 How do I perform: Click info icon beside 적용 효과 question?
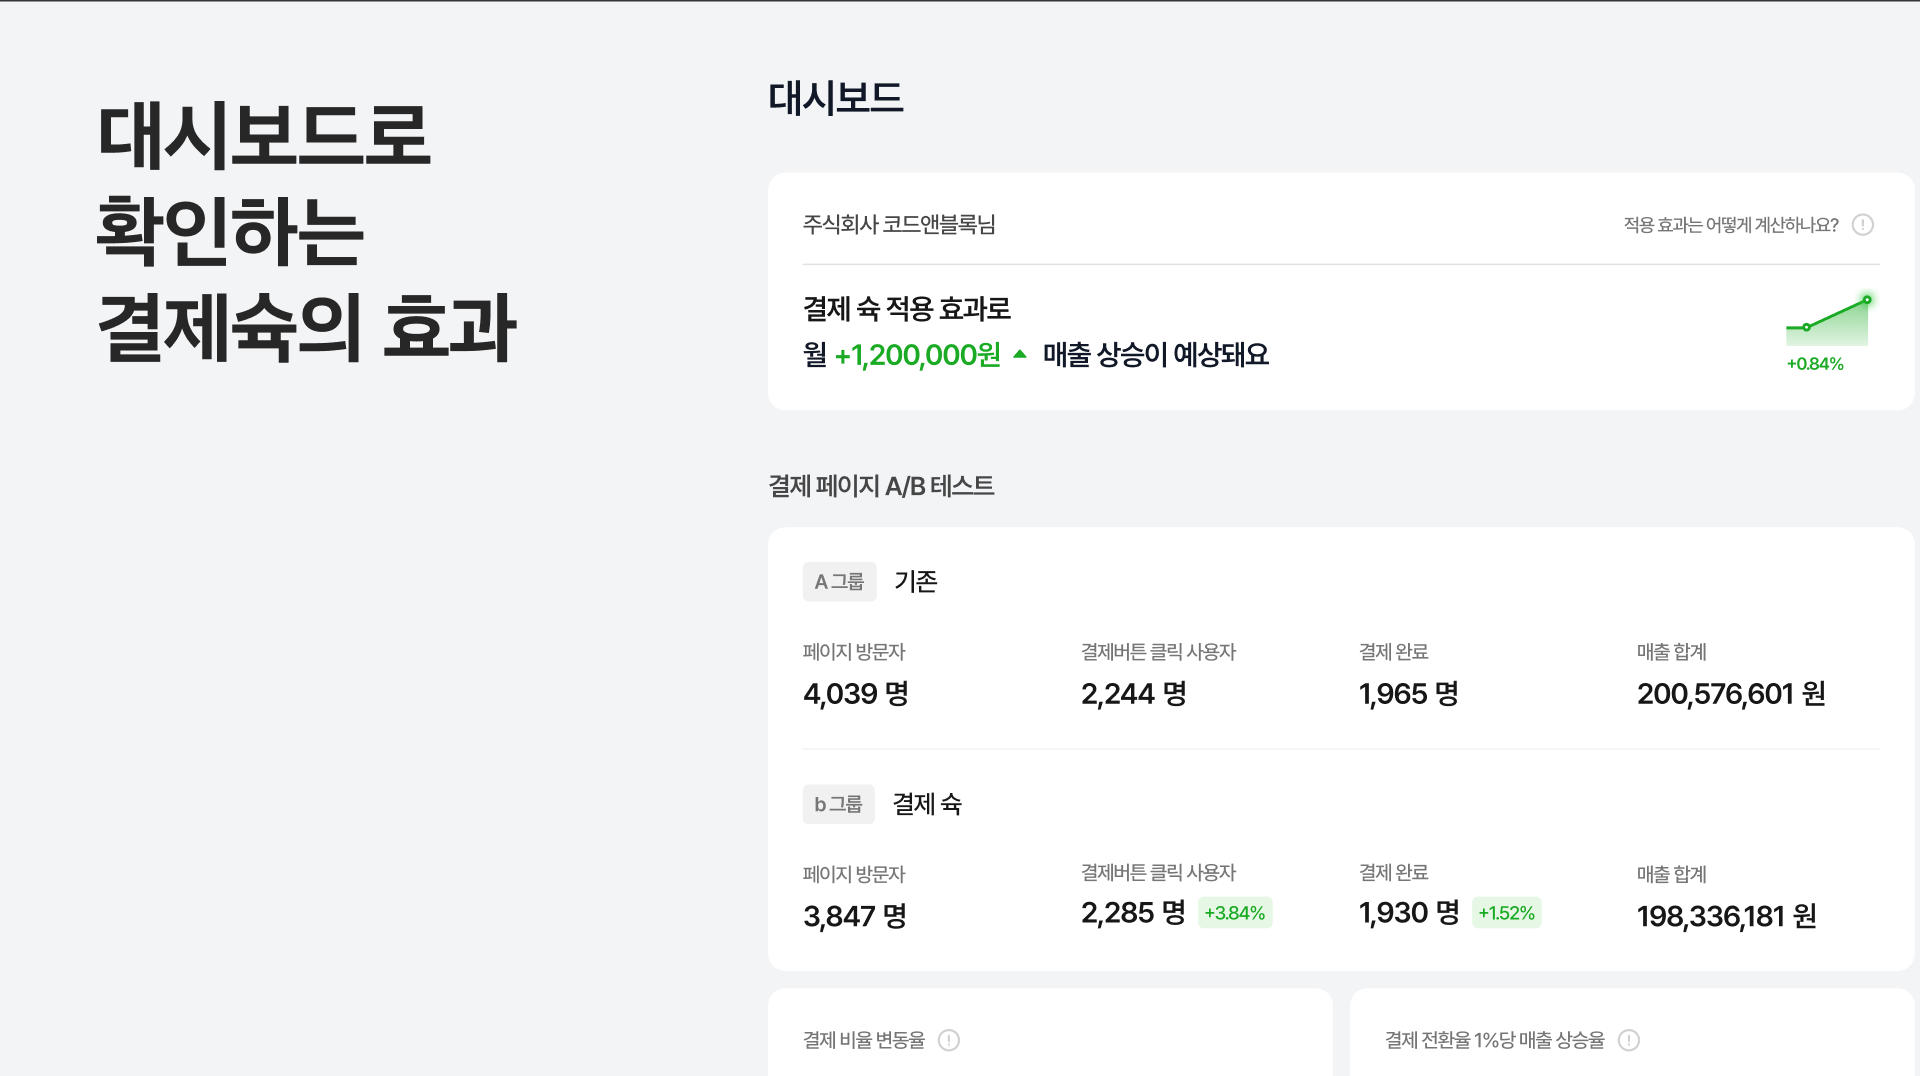click(1862, 225)
